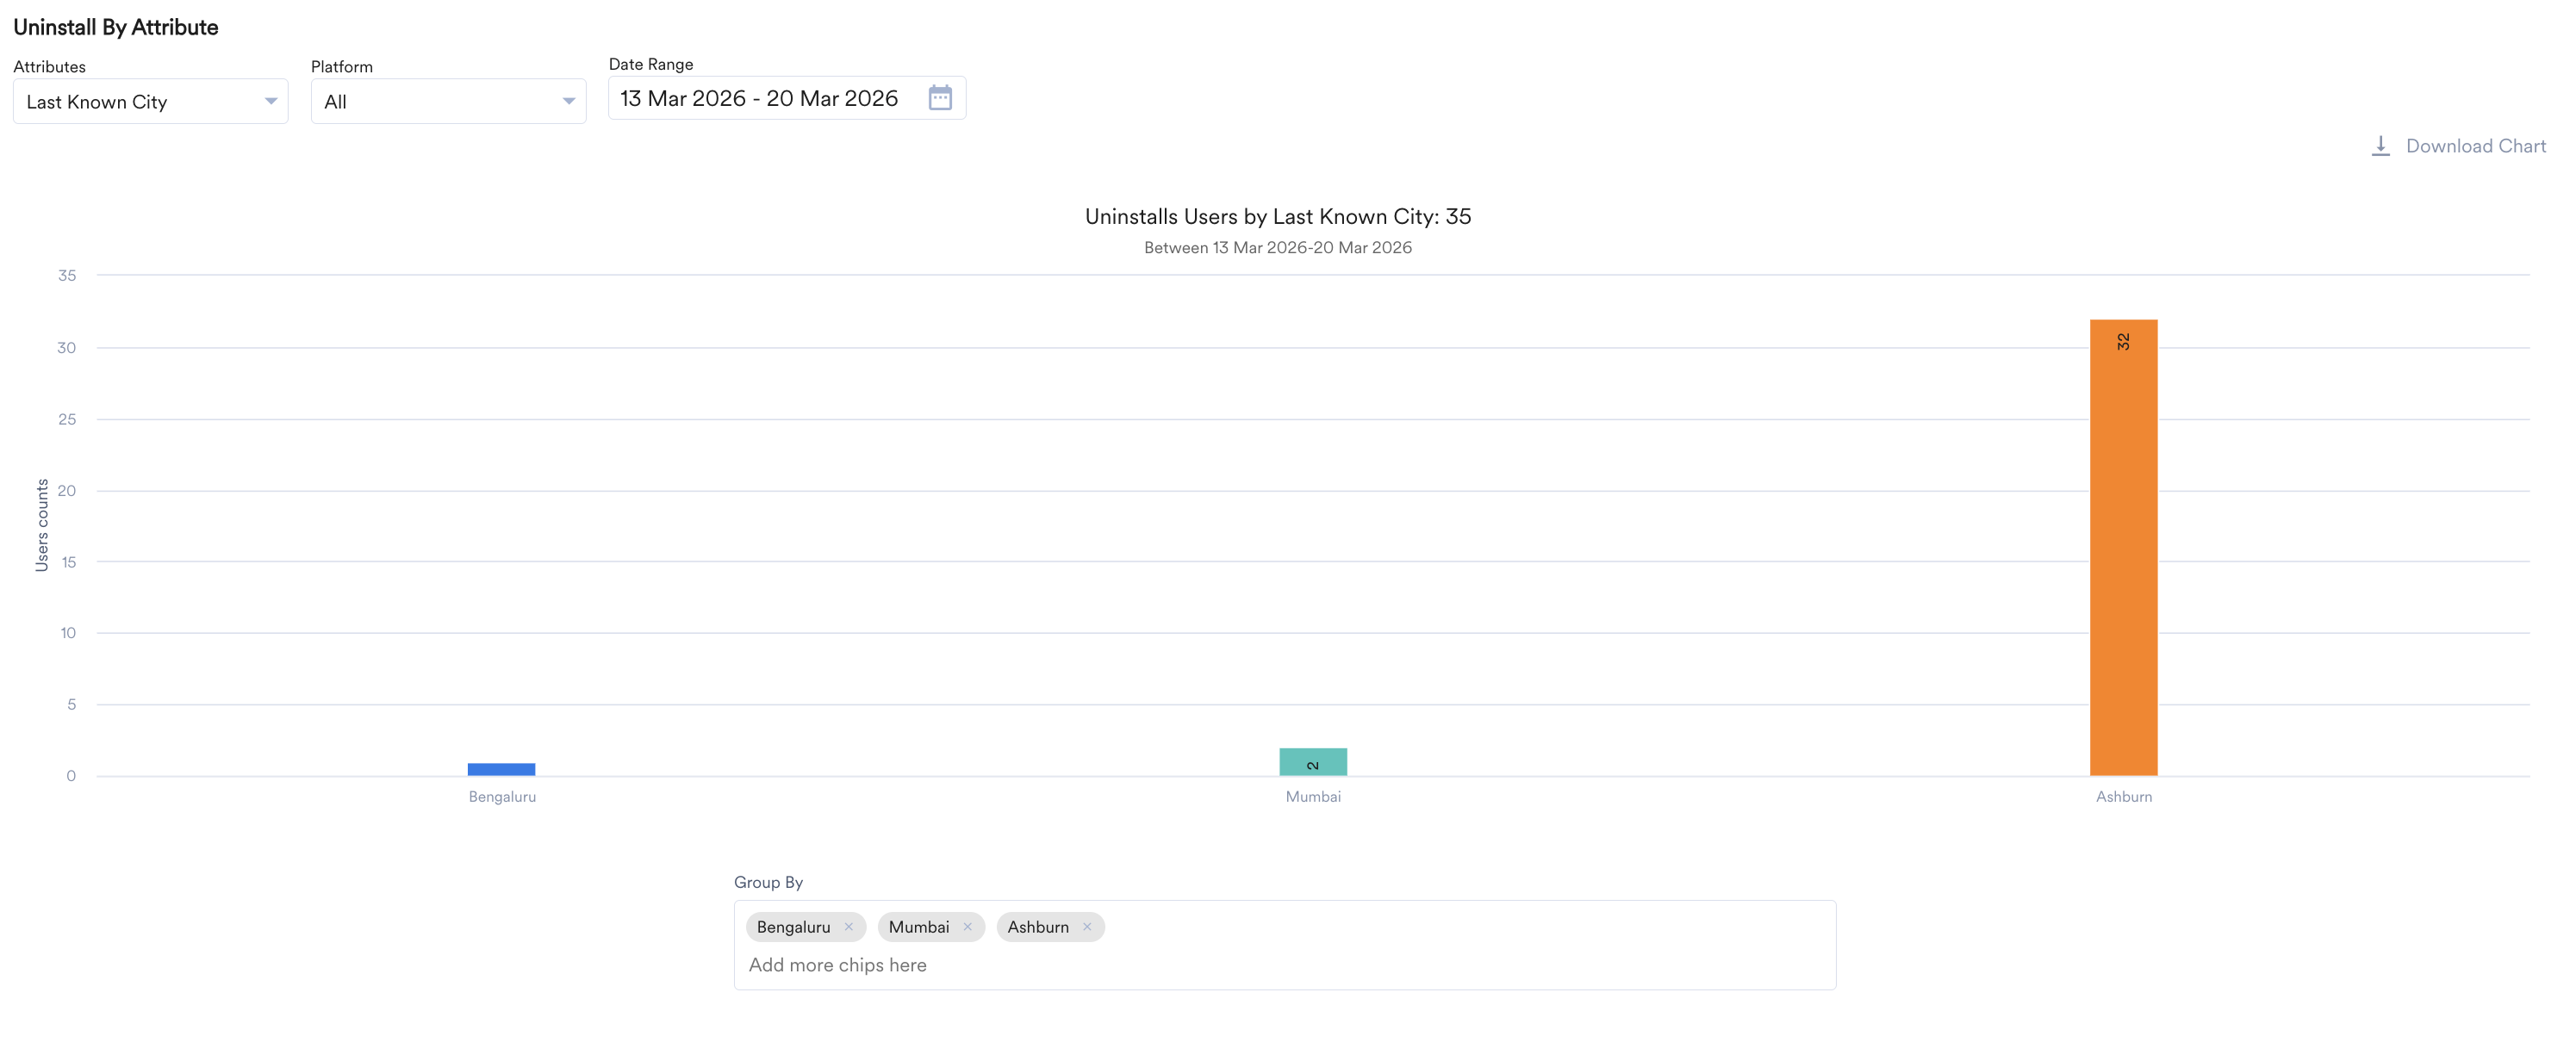Open the date range picker field
The image size is (2576, 1042).
[760, 98]
